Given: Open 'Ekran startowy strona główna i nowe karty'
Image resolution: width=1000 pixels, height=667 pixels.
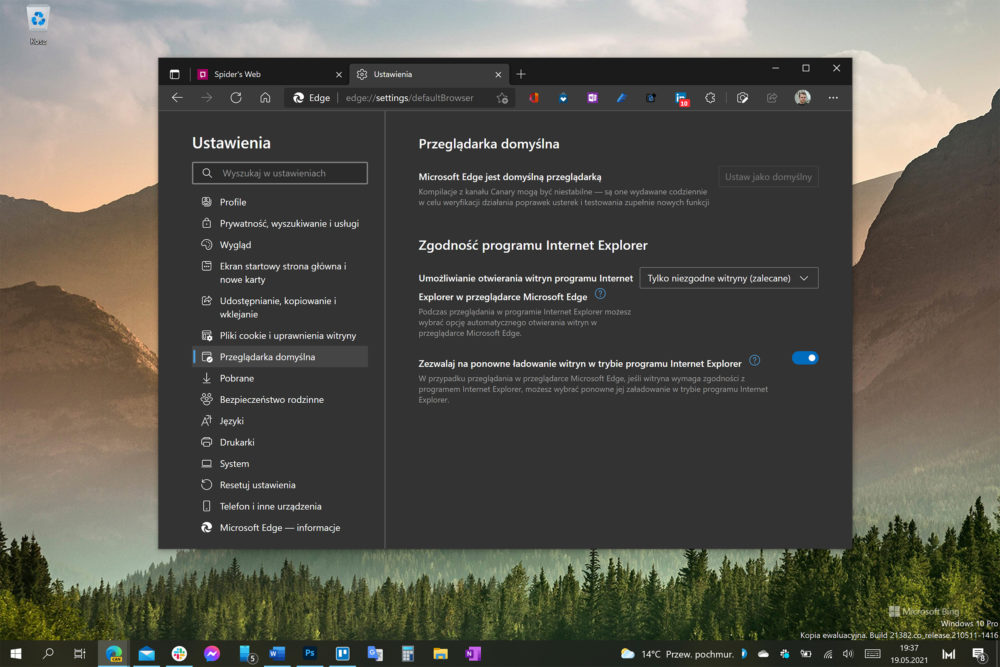Looking at the screenshot, I should tap(280, 273).
